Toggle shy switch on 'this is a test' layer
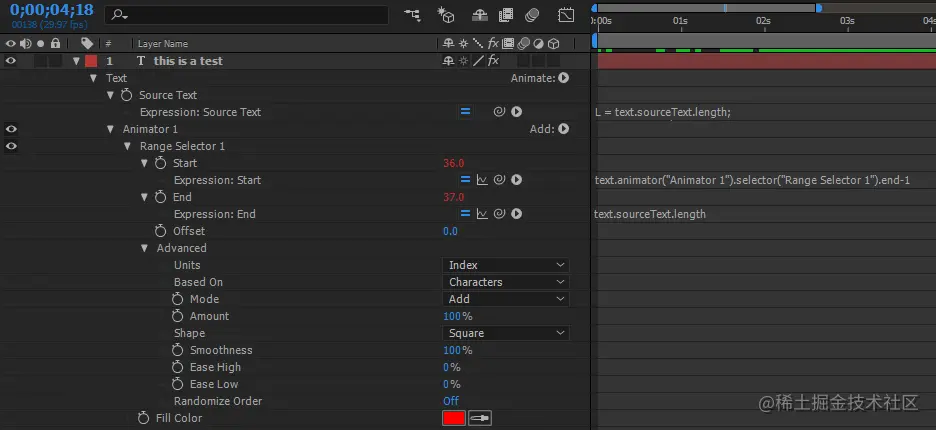936x430 pixels. [448, 60]
